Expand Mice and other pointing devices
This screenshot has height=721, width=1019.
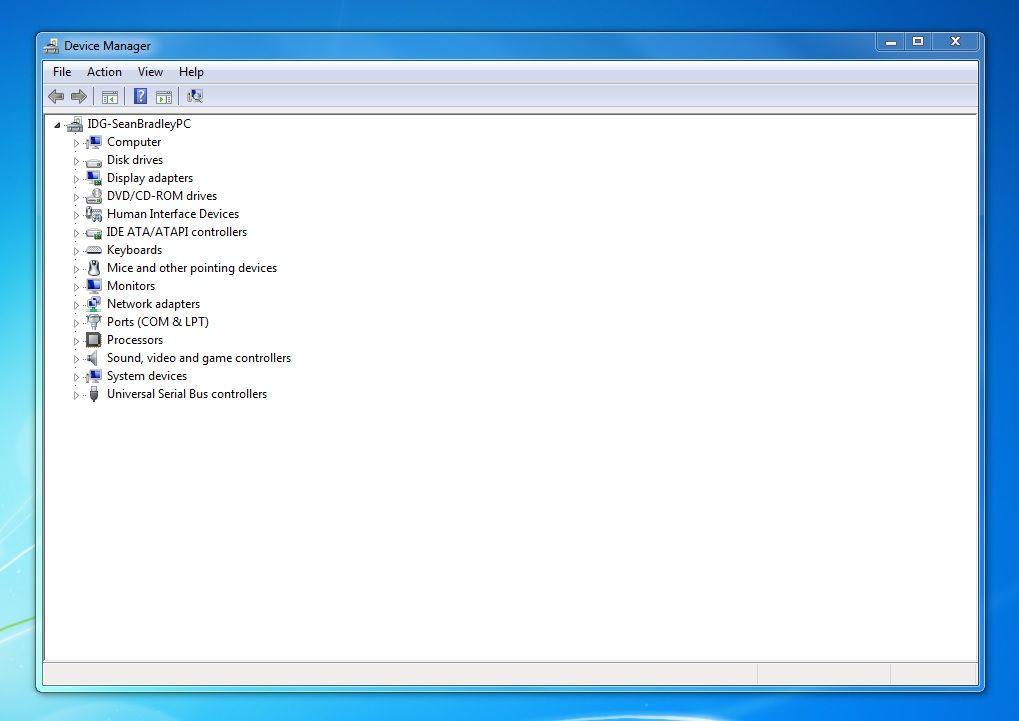coord(76,269)
